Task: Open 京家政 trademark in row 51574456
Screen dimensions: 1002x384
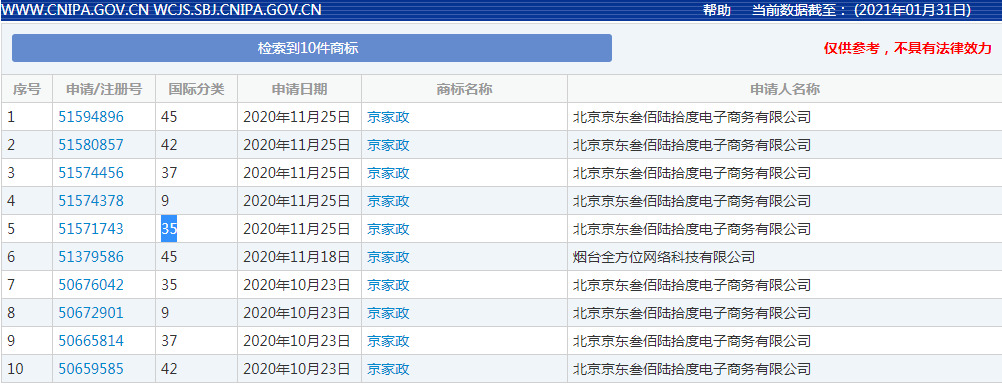Action: (389, 173)
